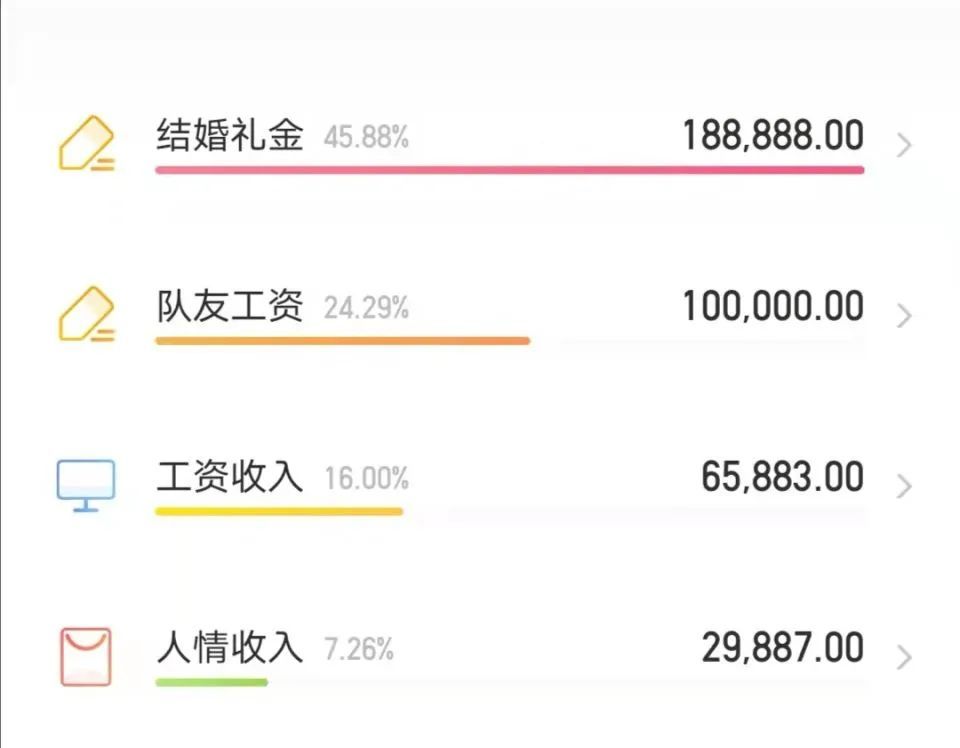Click the pencil icon beside 结婚礼金
The image size is (960, 748).
[86, 144]
